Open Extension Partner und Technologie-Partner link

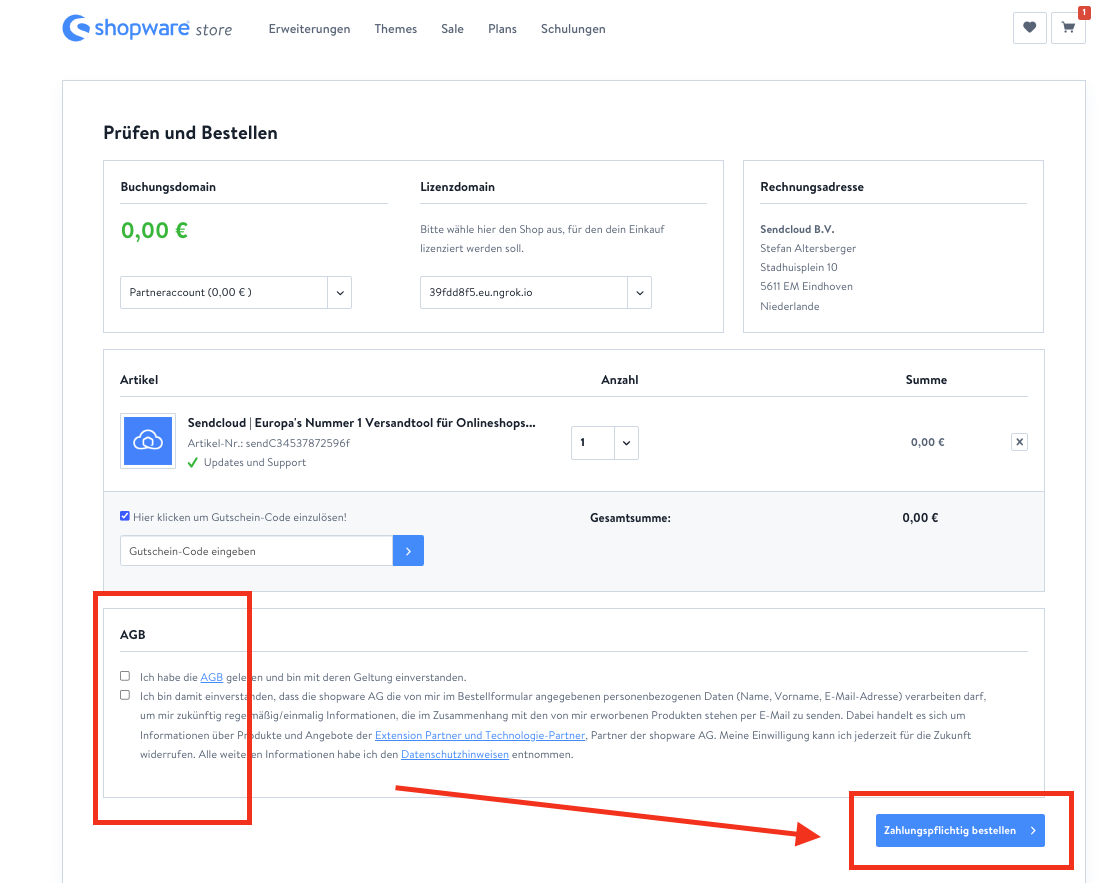point(480,735)
